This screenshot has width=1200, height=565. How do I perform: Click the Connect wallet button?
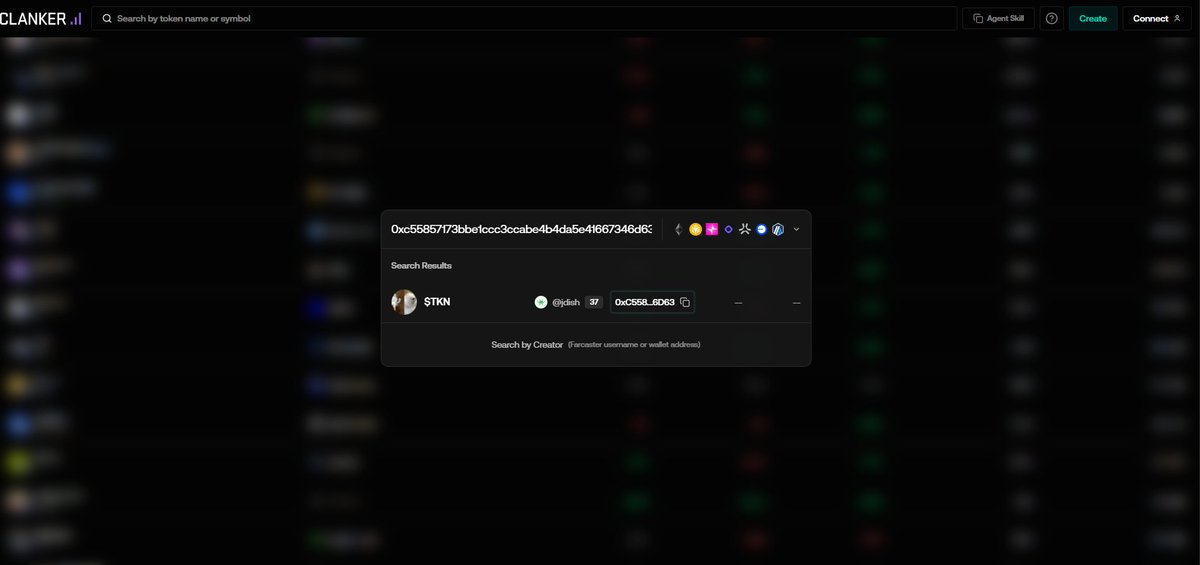[1157, 18]
